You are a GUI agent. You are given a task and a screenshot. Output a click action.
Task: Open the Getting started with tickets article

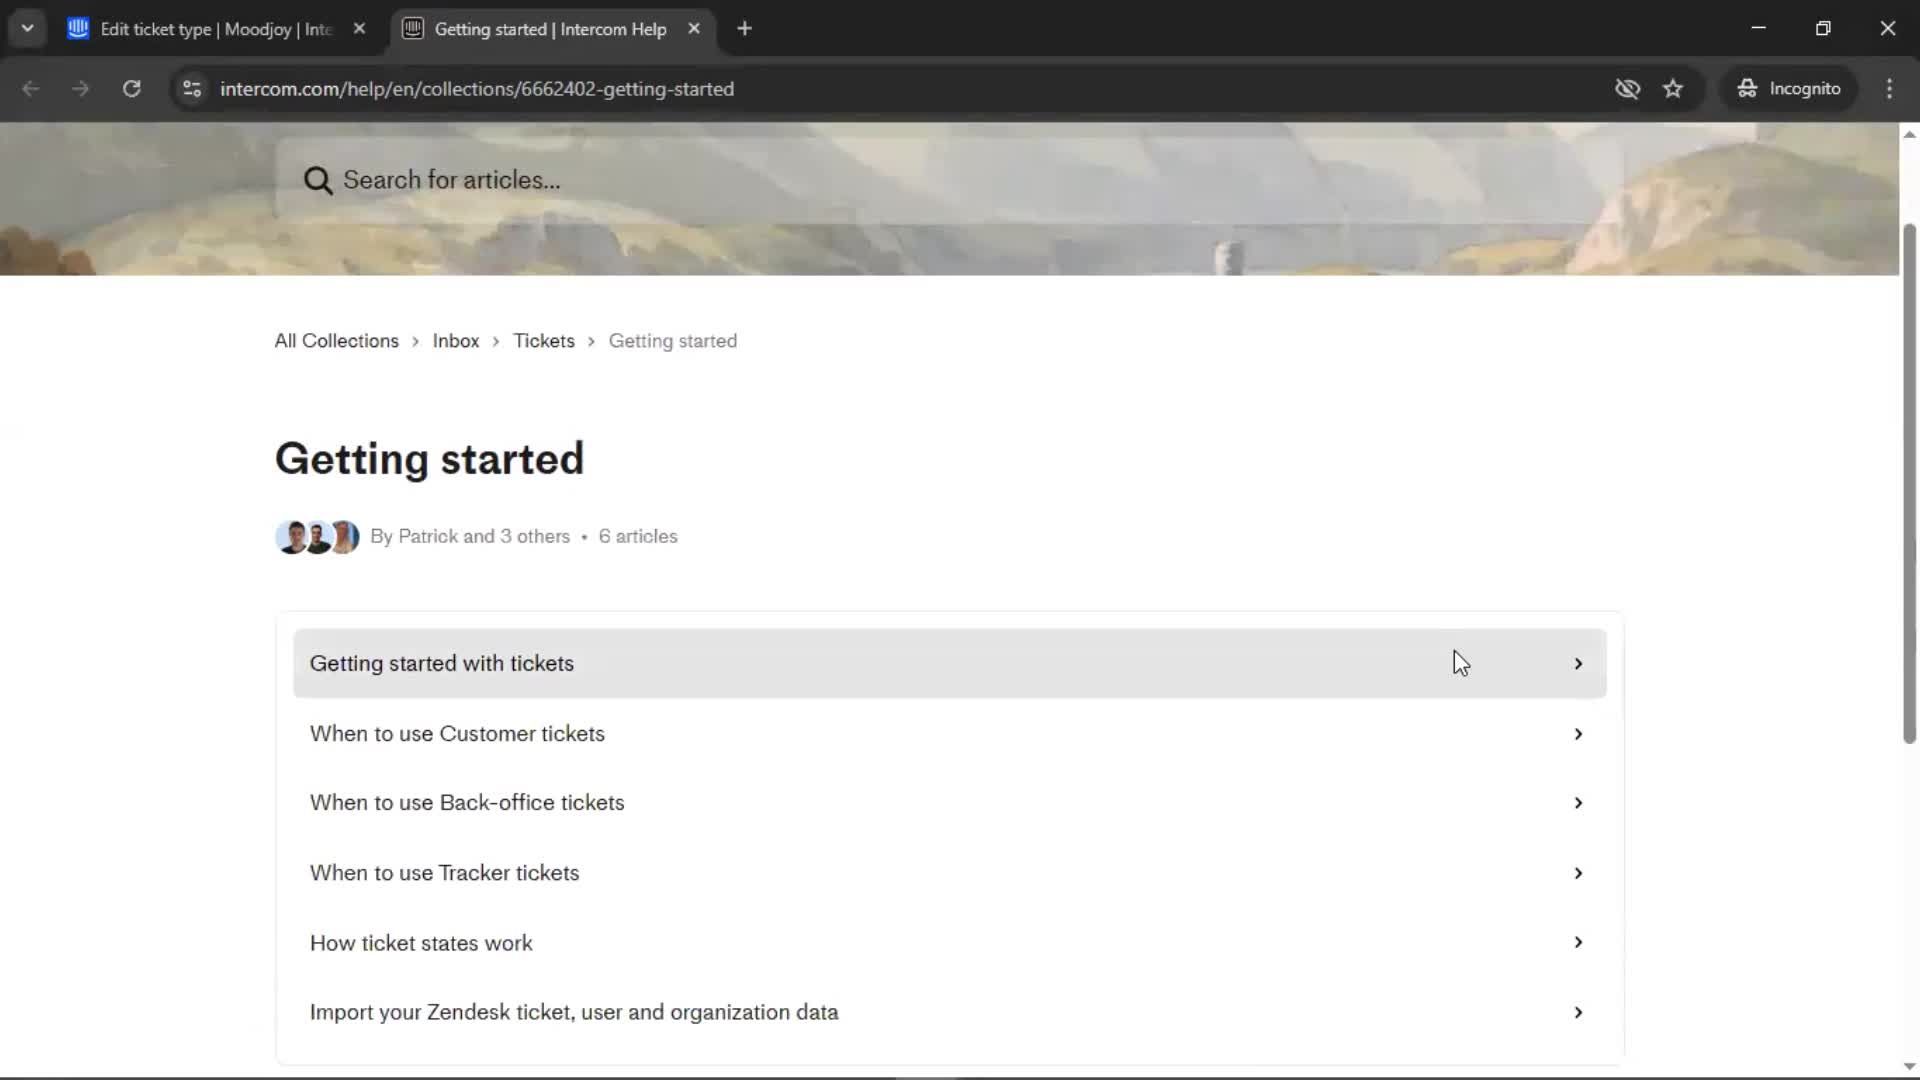click(x=949, y=664)
